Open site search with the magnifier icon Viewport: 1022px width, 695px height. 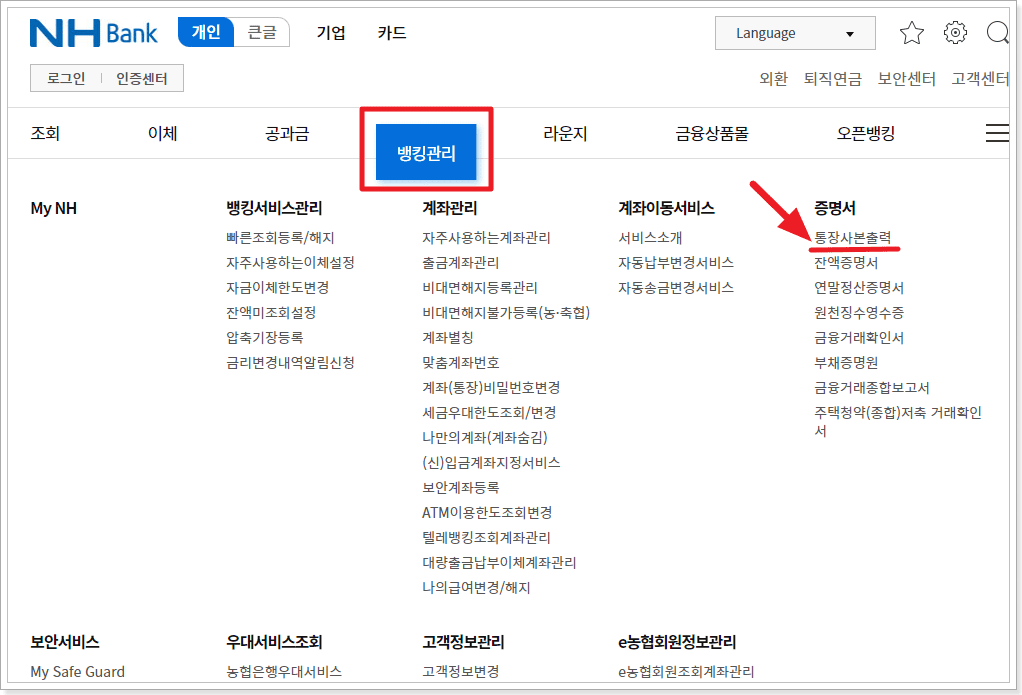coord(998,33)
